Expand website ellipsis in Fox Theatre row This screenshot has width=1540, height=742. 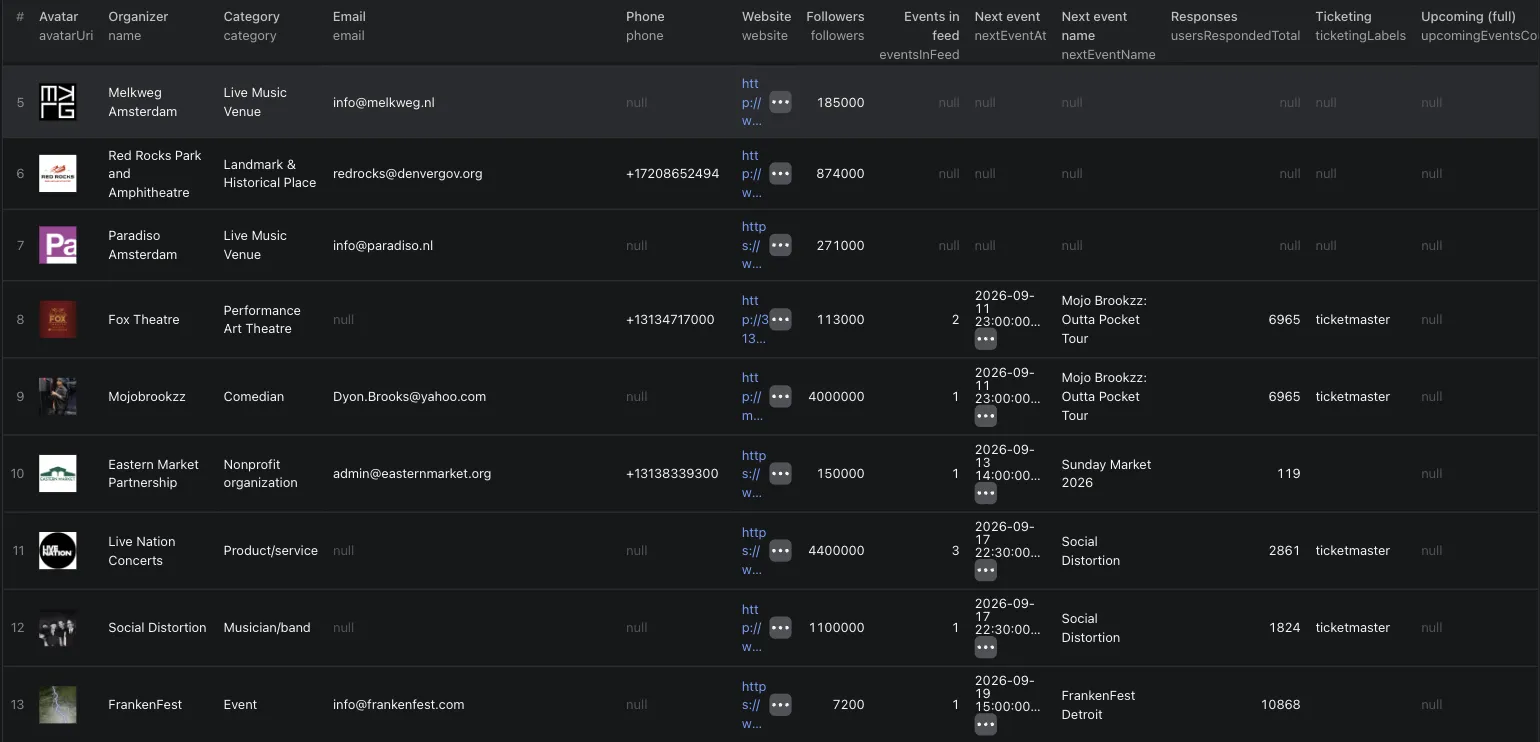click(780, 319)
